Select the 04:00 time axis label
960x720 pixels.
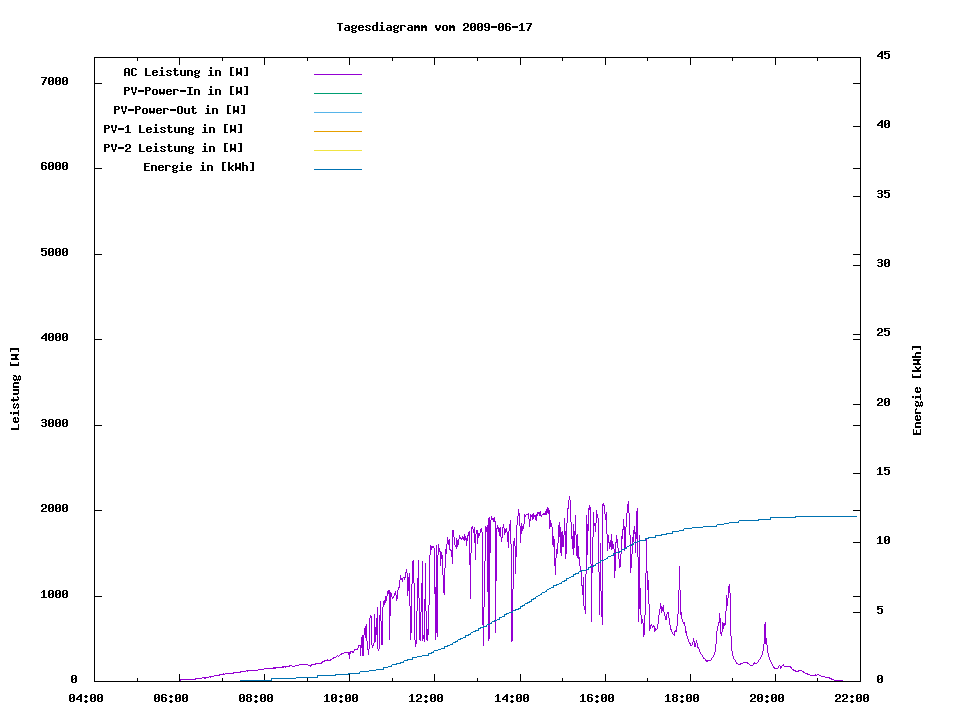point(85,698)
